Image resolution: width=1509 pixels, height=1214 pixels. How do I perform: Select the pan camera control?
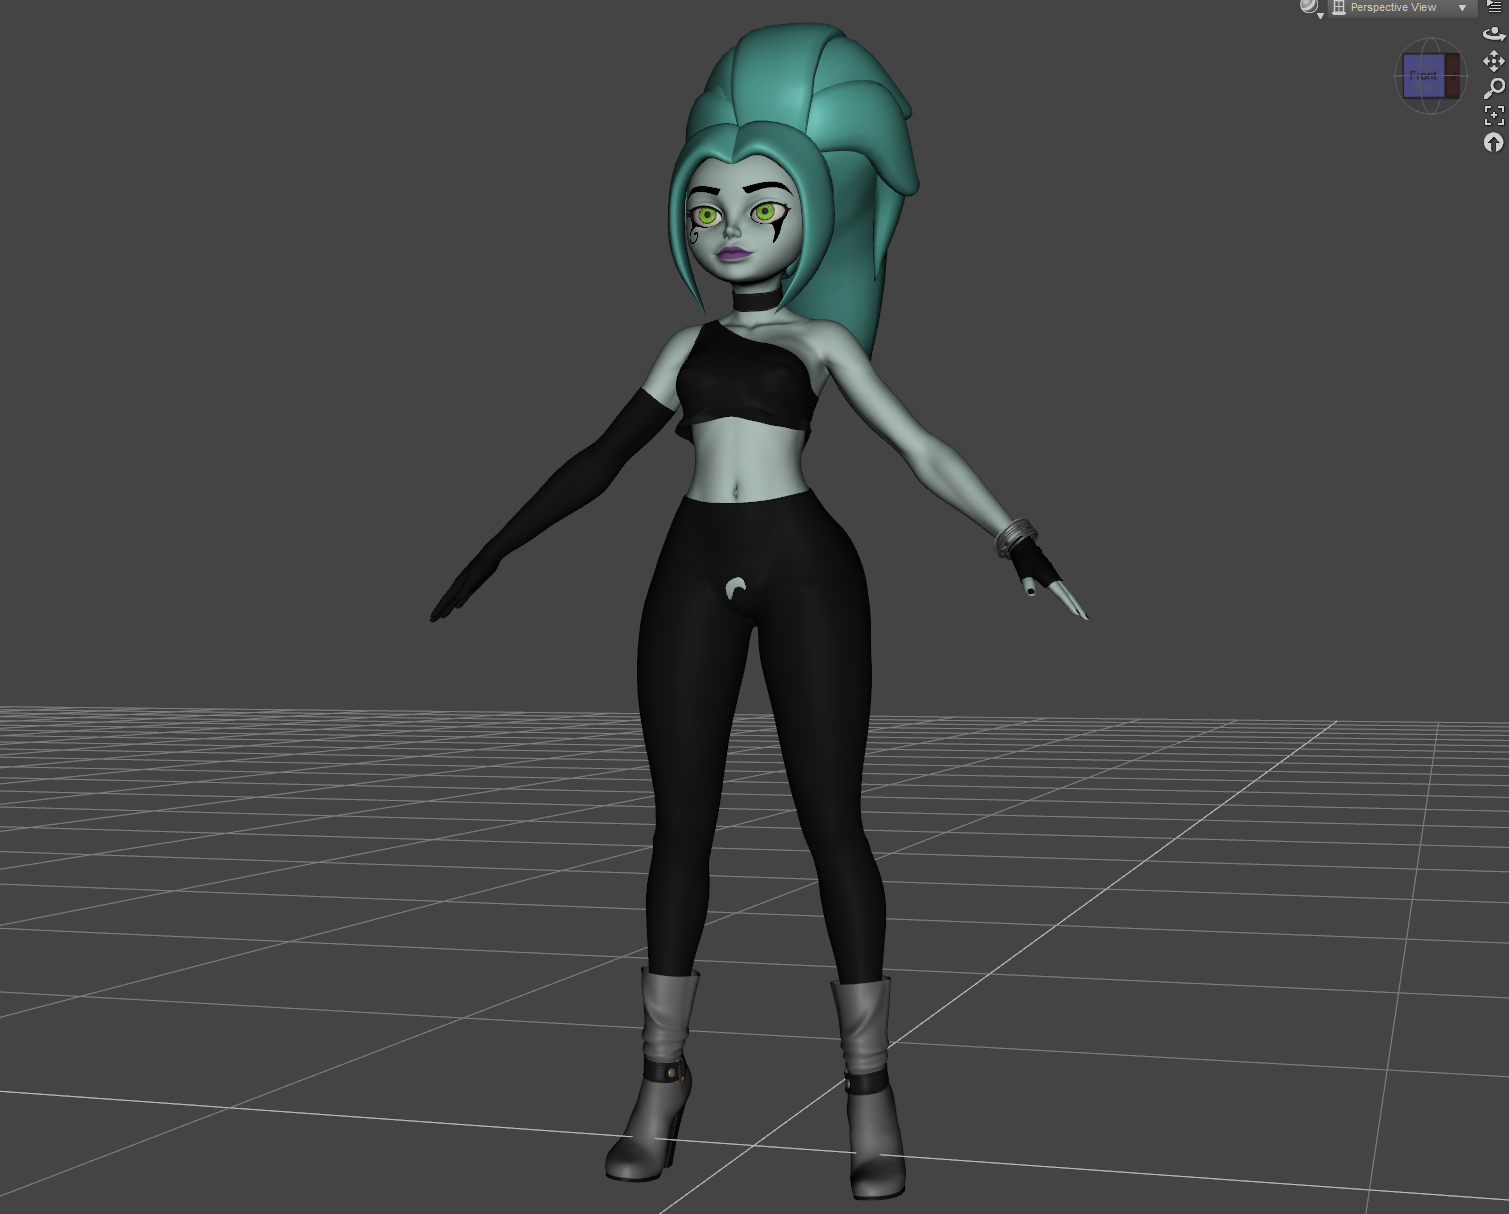[1494, 61]
